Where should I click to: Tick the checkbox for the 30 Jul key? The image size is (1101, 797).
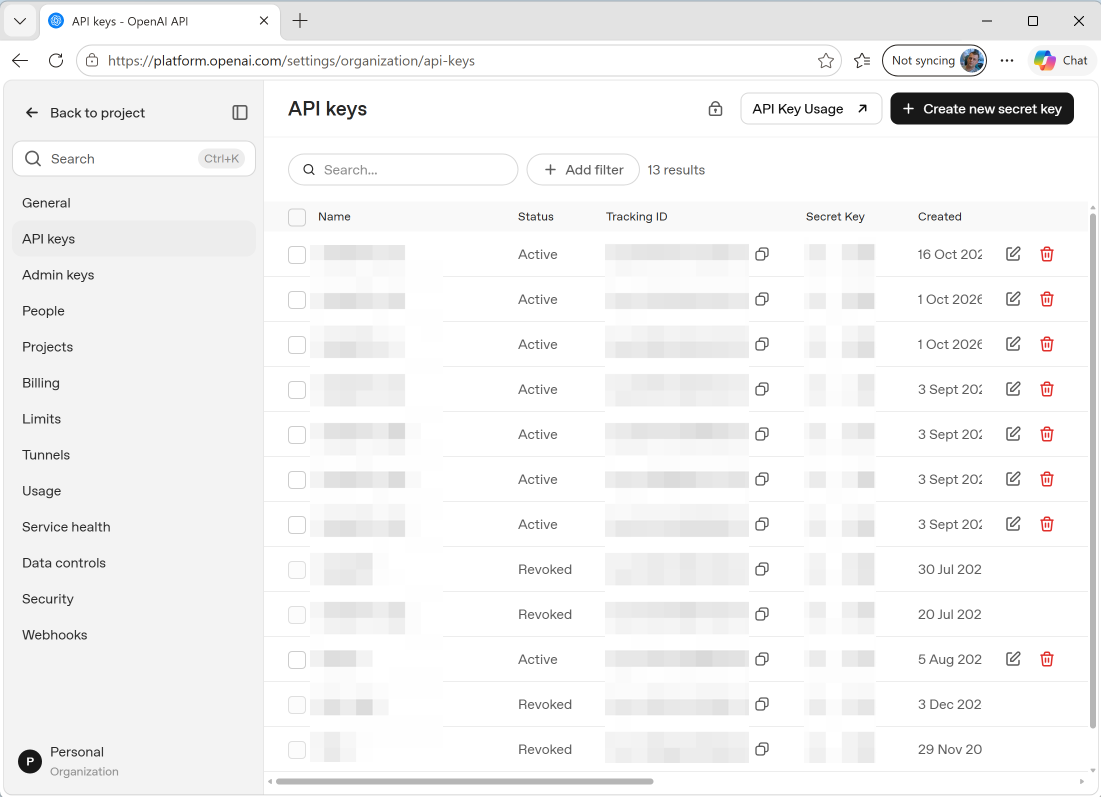pyautogui.click(x=297, y=569)
